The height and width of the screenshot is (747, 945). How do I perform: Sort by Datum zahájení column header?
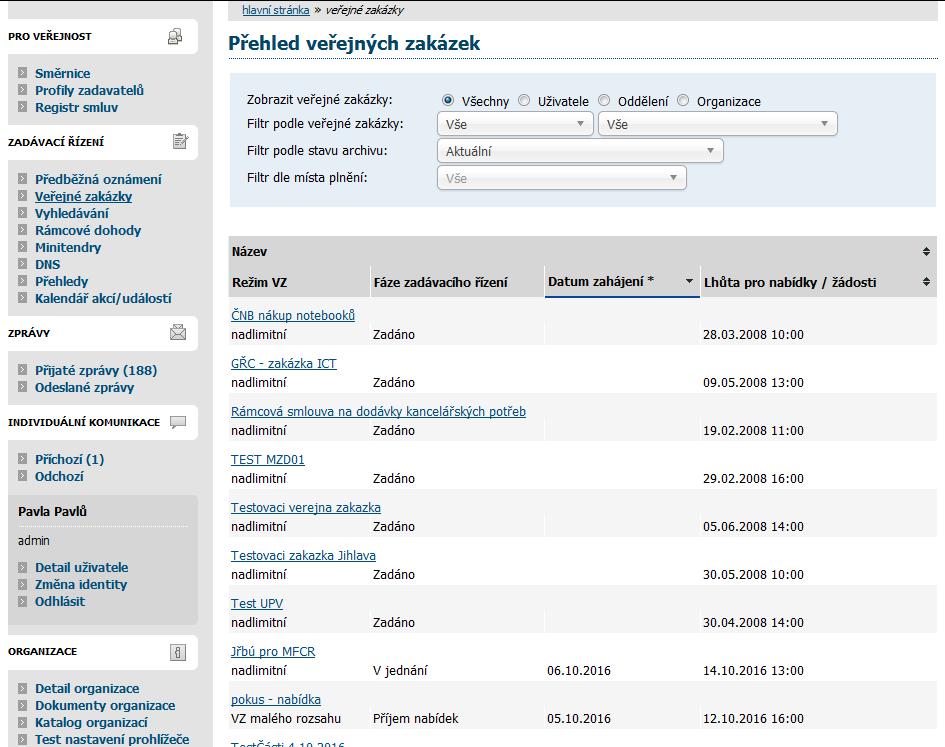point(601,281)
